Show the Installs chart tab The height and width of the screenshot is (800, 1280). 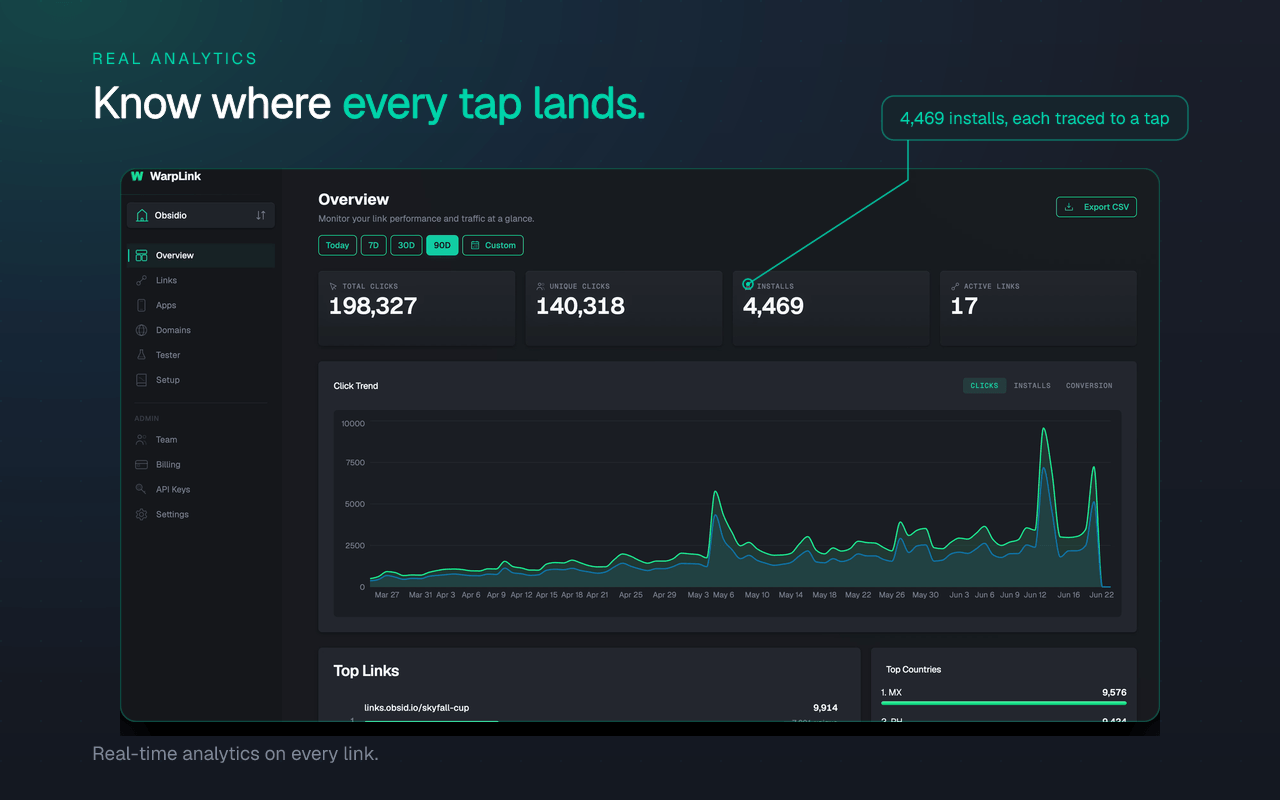pyautogui.click(x=1032, y=386)
